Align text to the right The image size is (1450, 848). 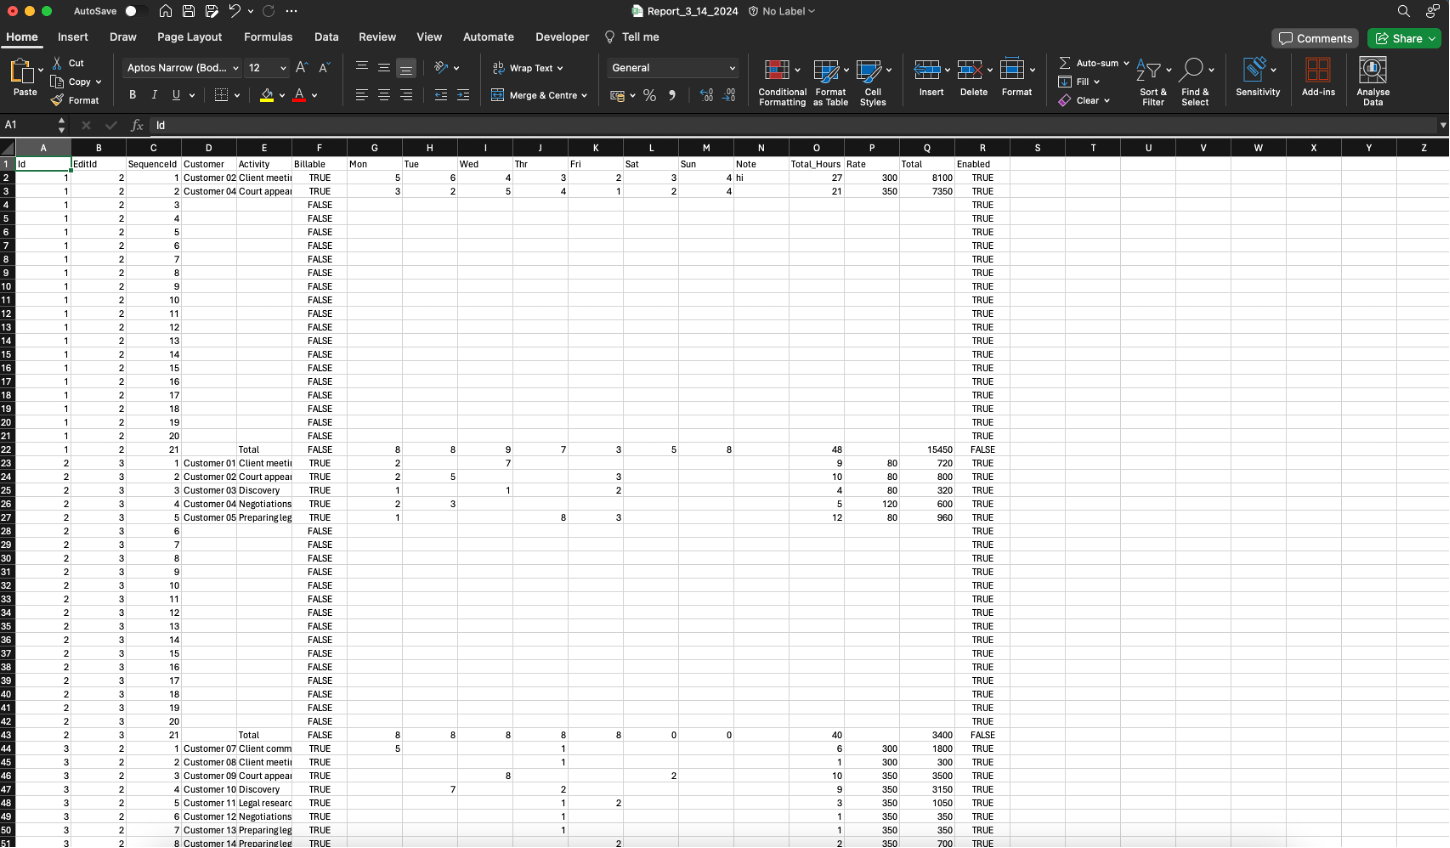click(x=405, y=95)
